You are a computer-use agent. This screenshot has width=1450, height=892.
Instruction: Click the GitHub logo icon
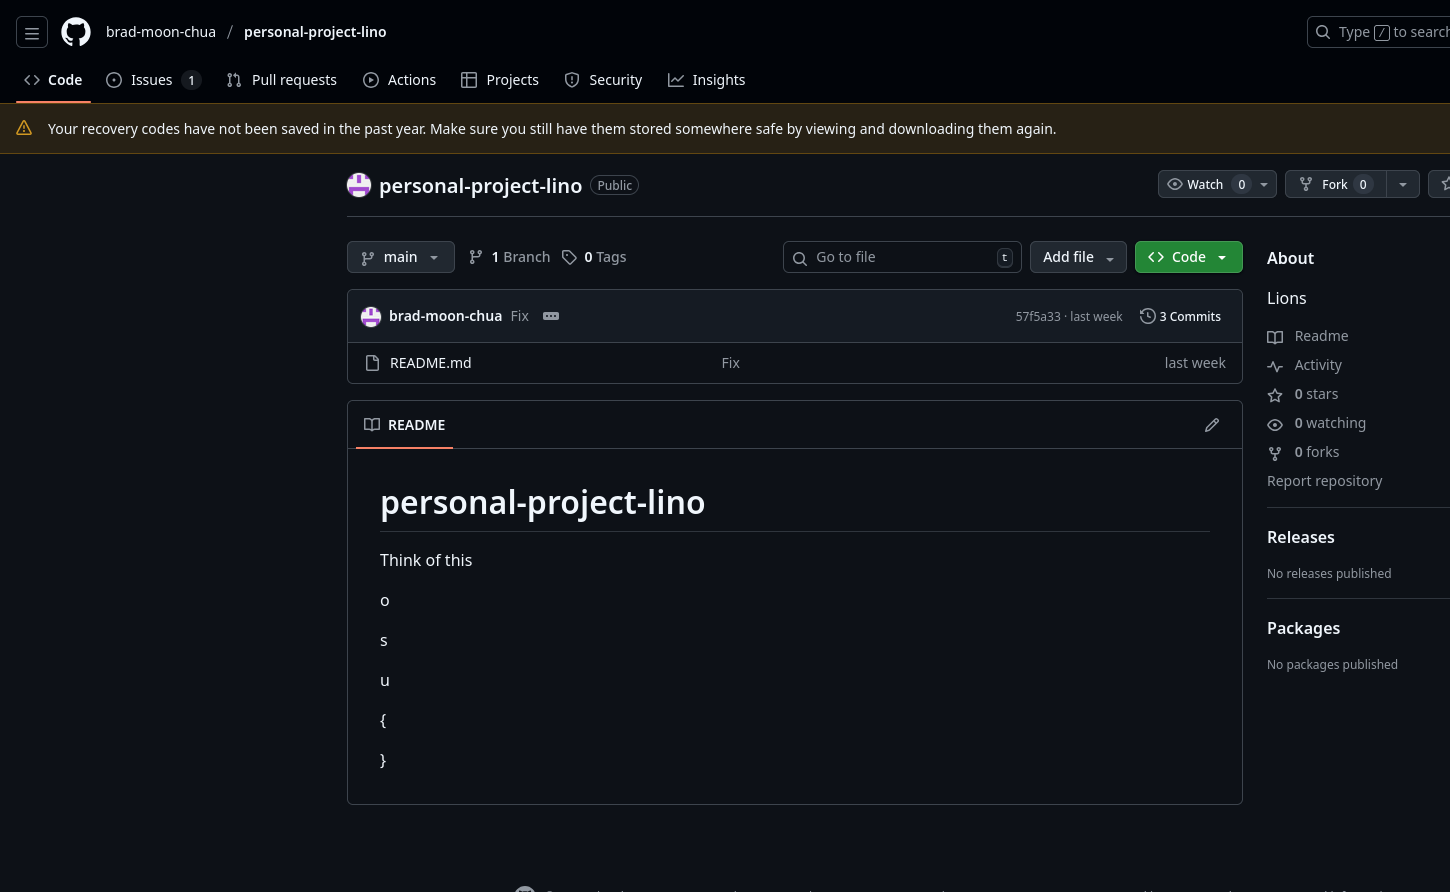click(x=76, y=32)
